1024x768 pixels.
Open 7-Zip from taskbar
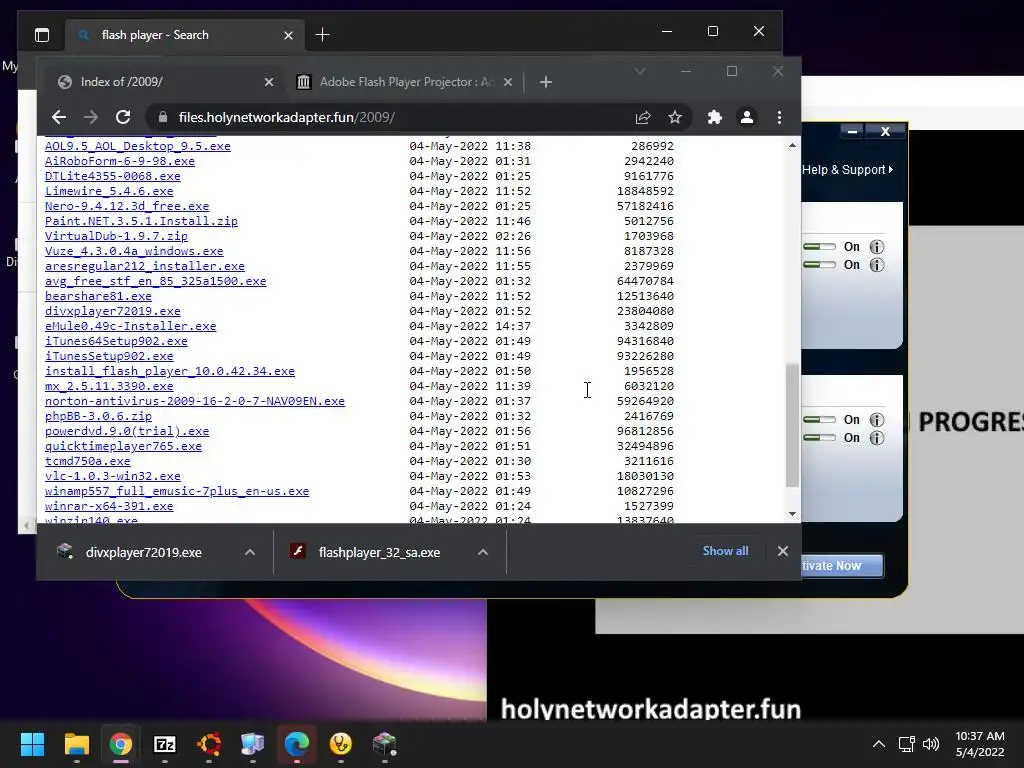pos(165,744)
